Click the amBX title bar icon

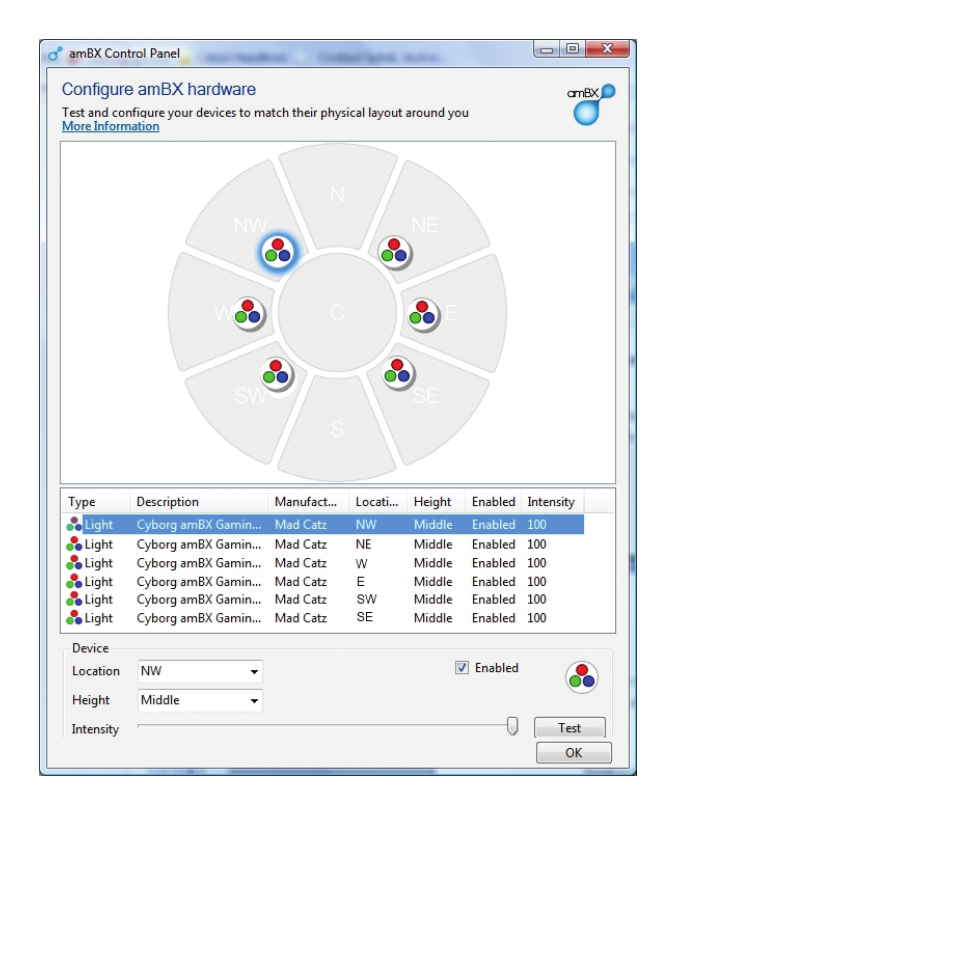coord(55,54)
